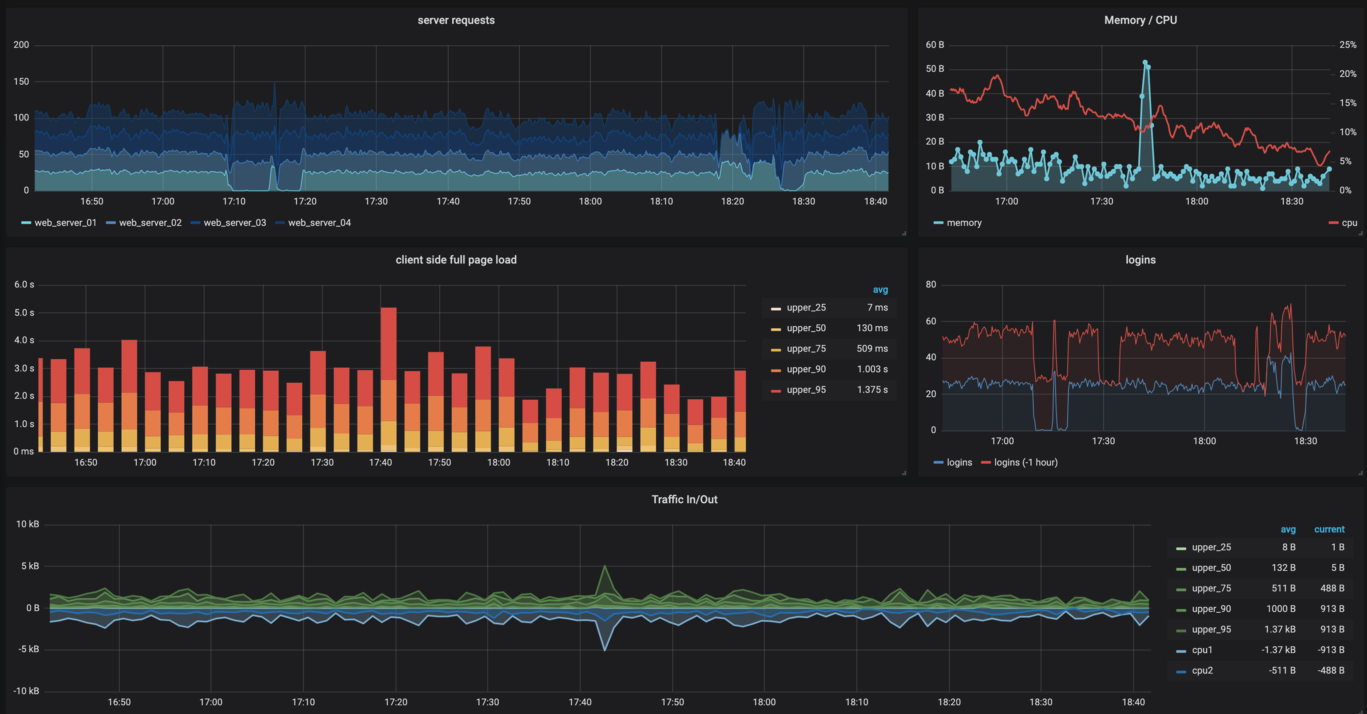This screenshot has width=1367, height=714.
Task: Click the 80 y-axis label in logins panel
Action: click(930, 284)
